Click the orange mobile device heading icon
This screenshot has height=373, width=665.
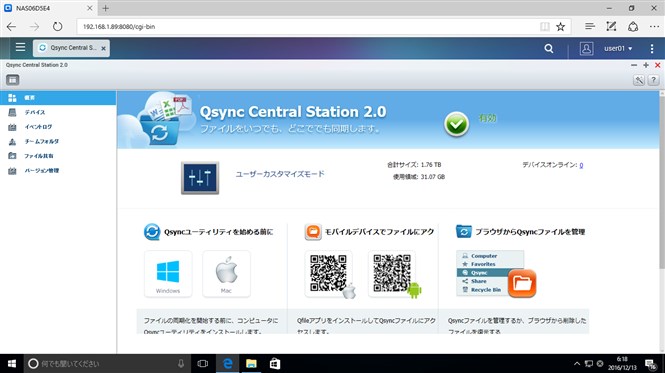pos(313,232)
